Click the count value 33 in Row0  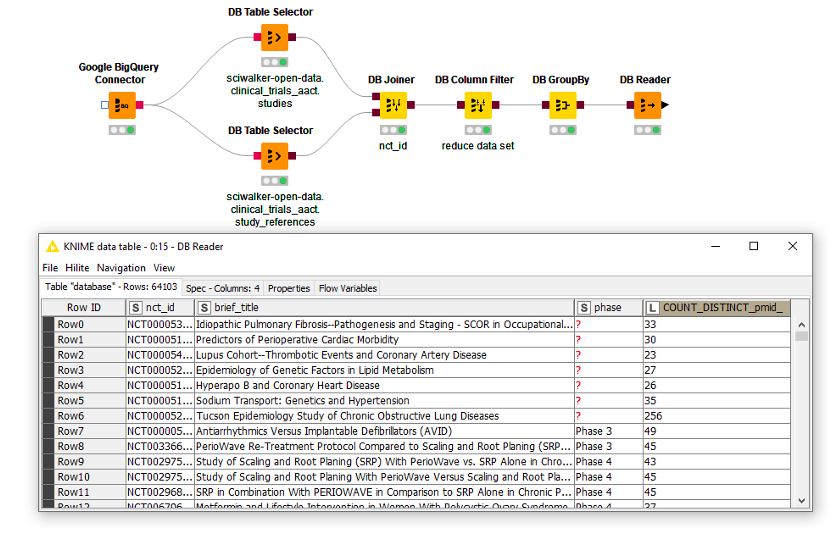coord(717,324)
